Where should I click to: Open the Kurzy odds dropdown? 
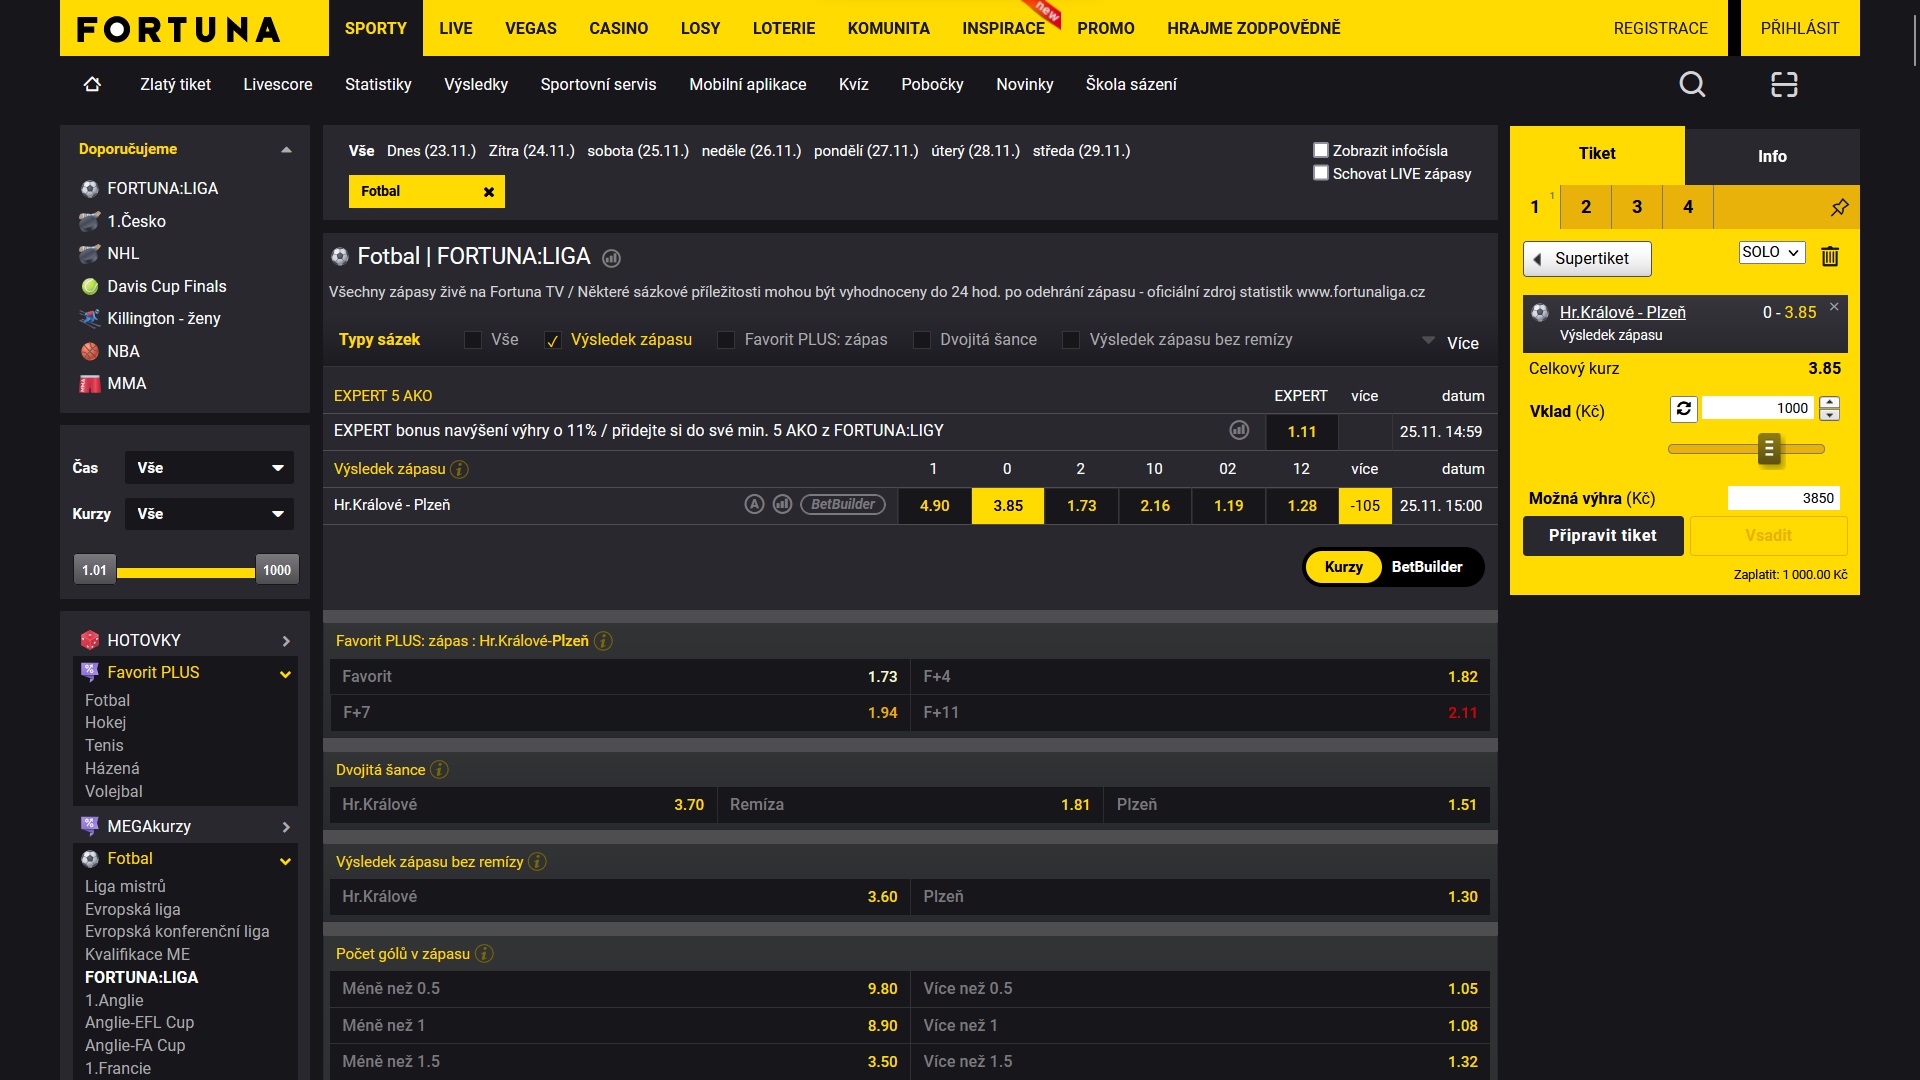coord(209,514)
